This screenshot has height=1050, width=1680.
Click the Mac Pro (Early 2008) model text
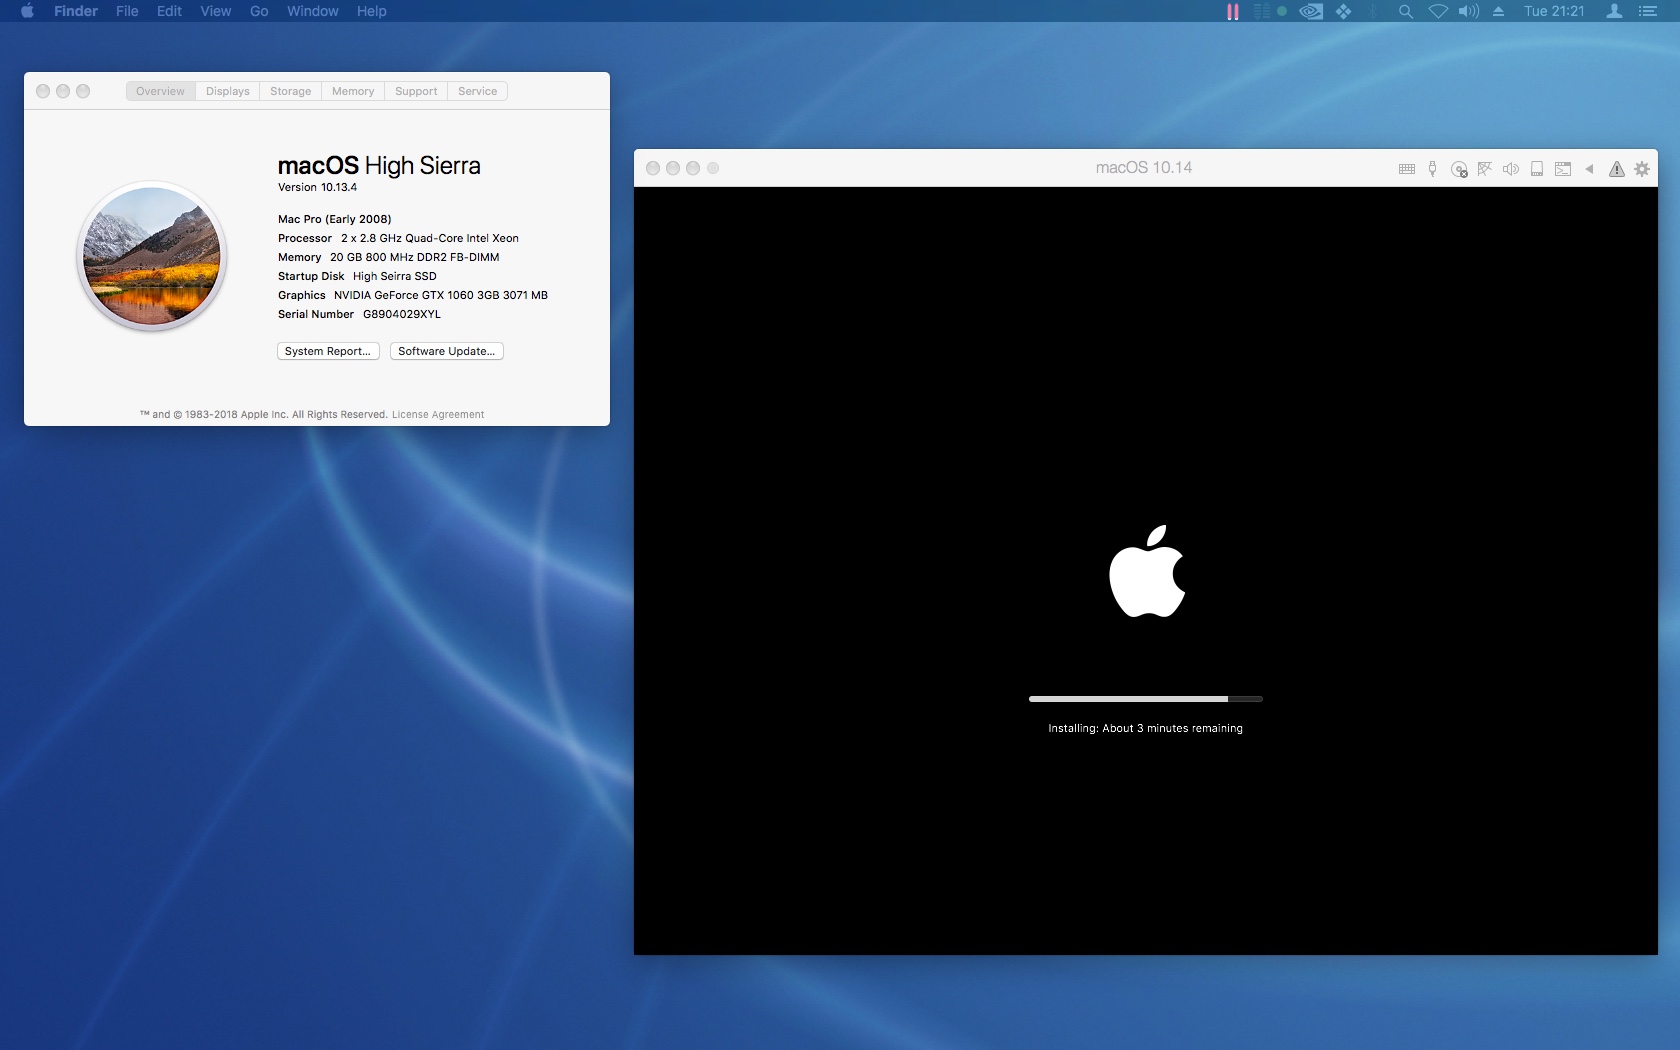click(x=335, y=219)
